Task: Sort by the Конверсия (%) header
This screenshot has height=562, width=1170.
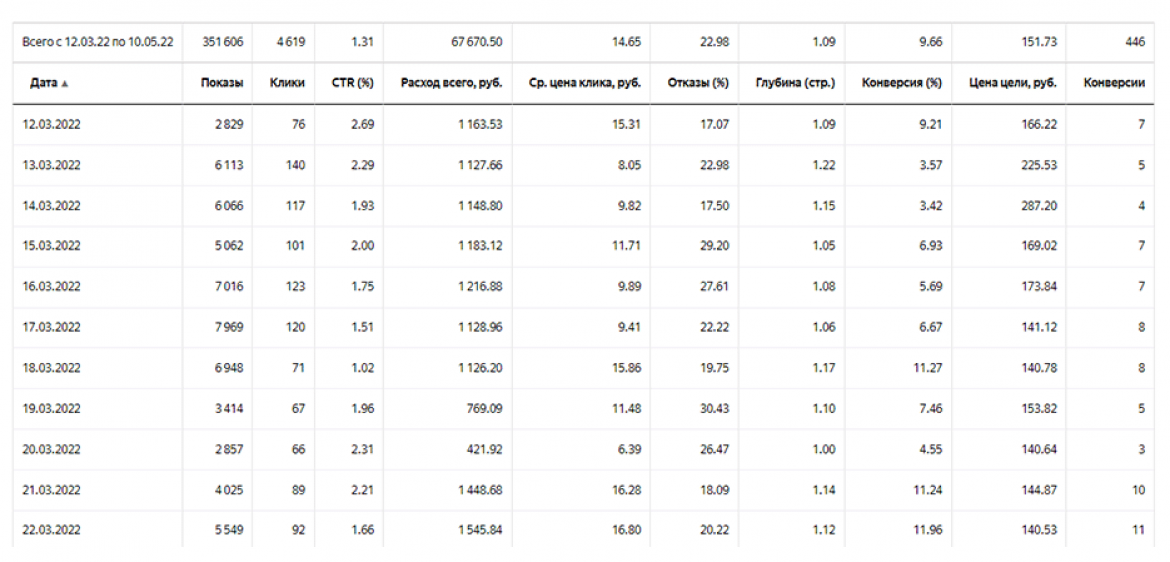Action: pyautogui.click(x=901, y=83)
